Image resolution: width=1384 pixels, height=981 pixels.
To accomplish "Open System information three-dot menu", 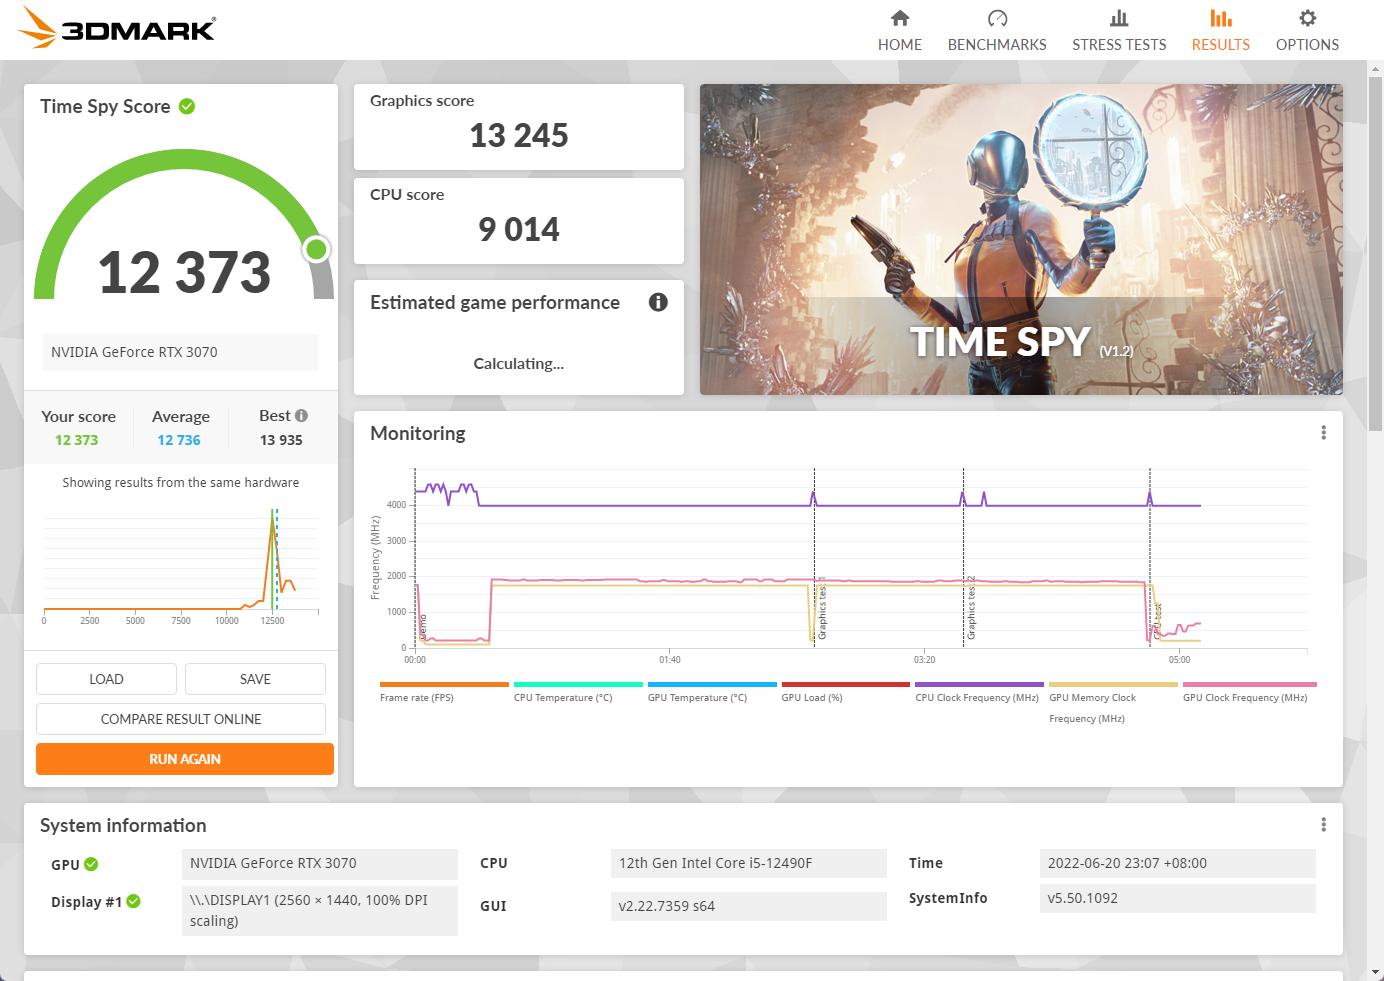I will pyautogui.click(x=1323, y=825).
